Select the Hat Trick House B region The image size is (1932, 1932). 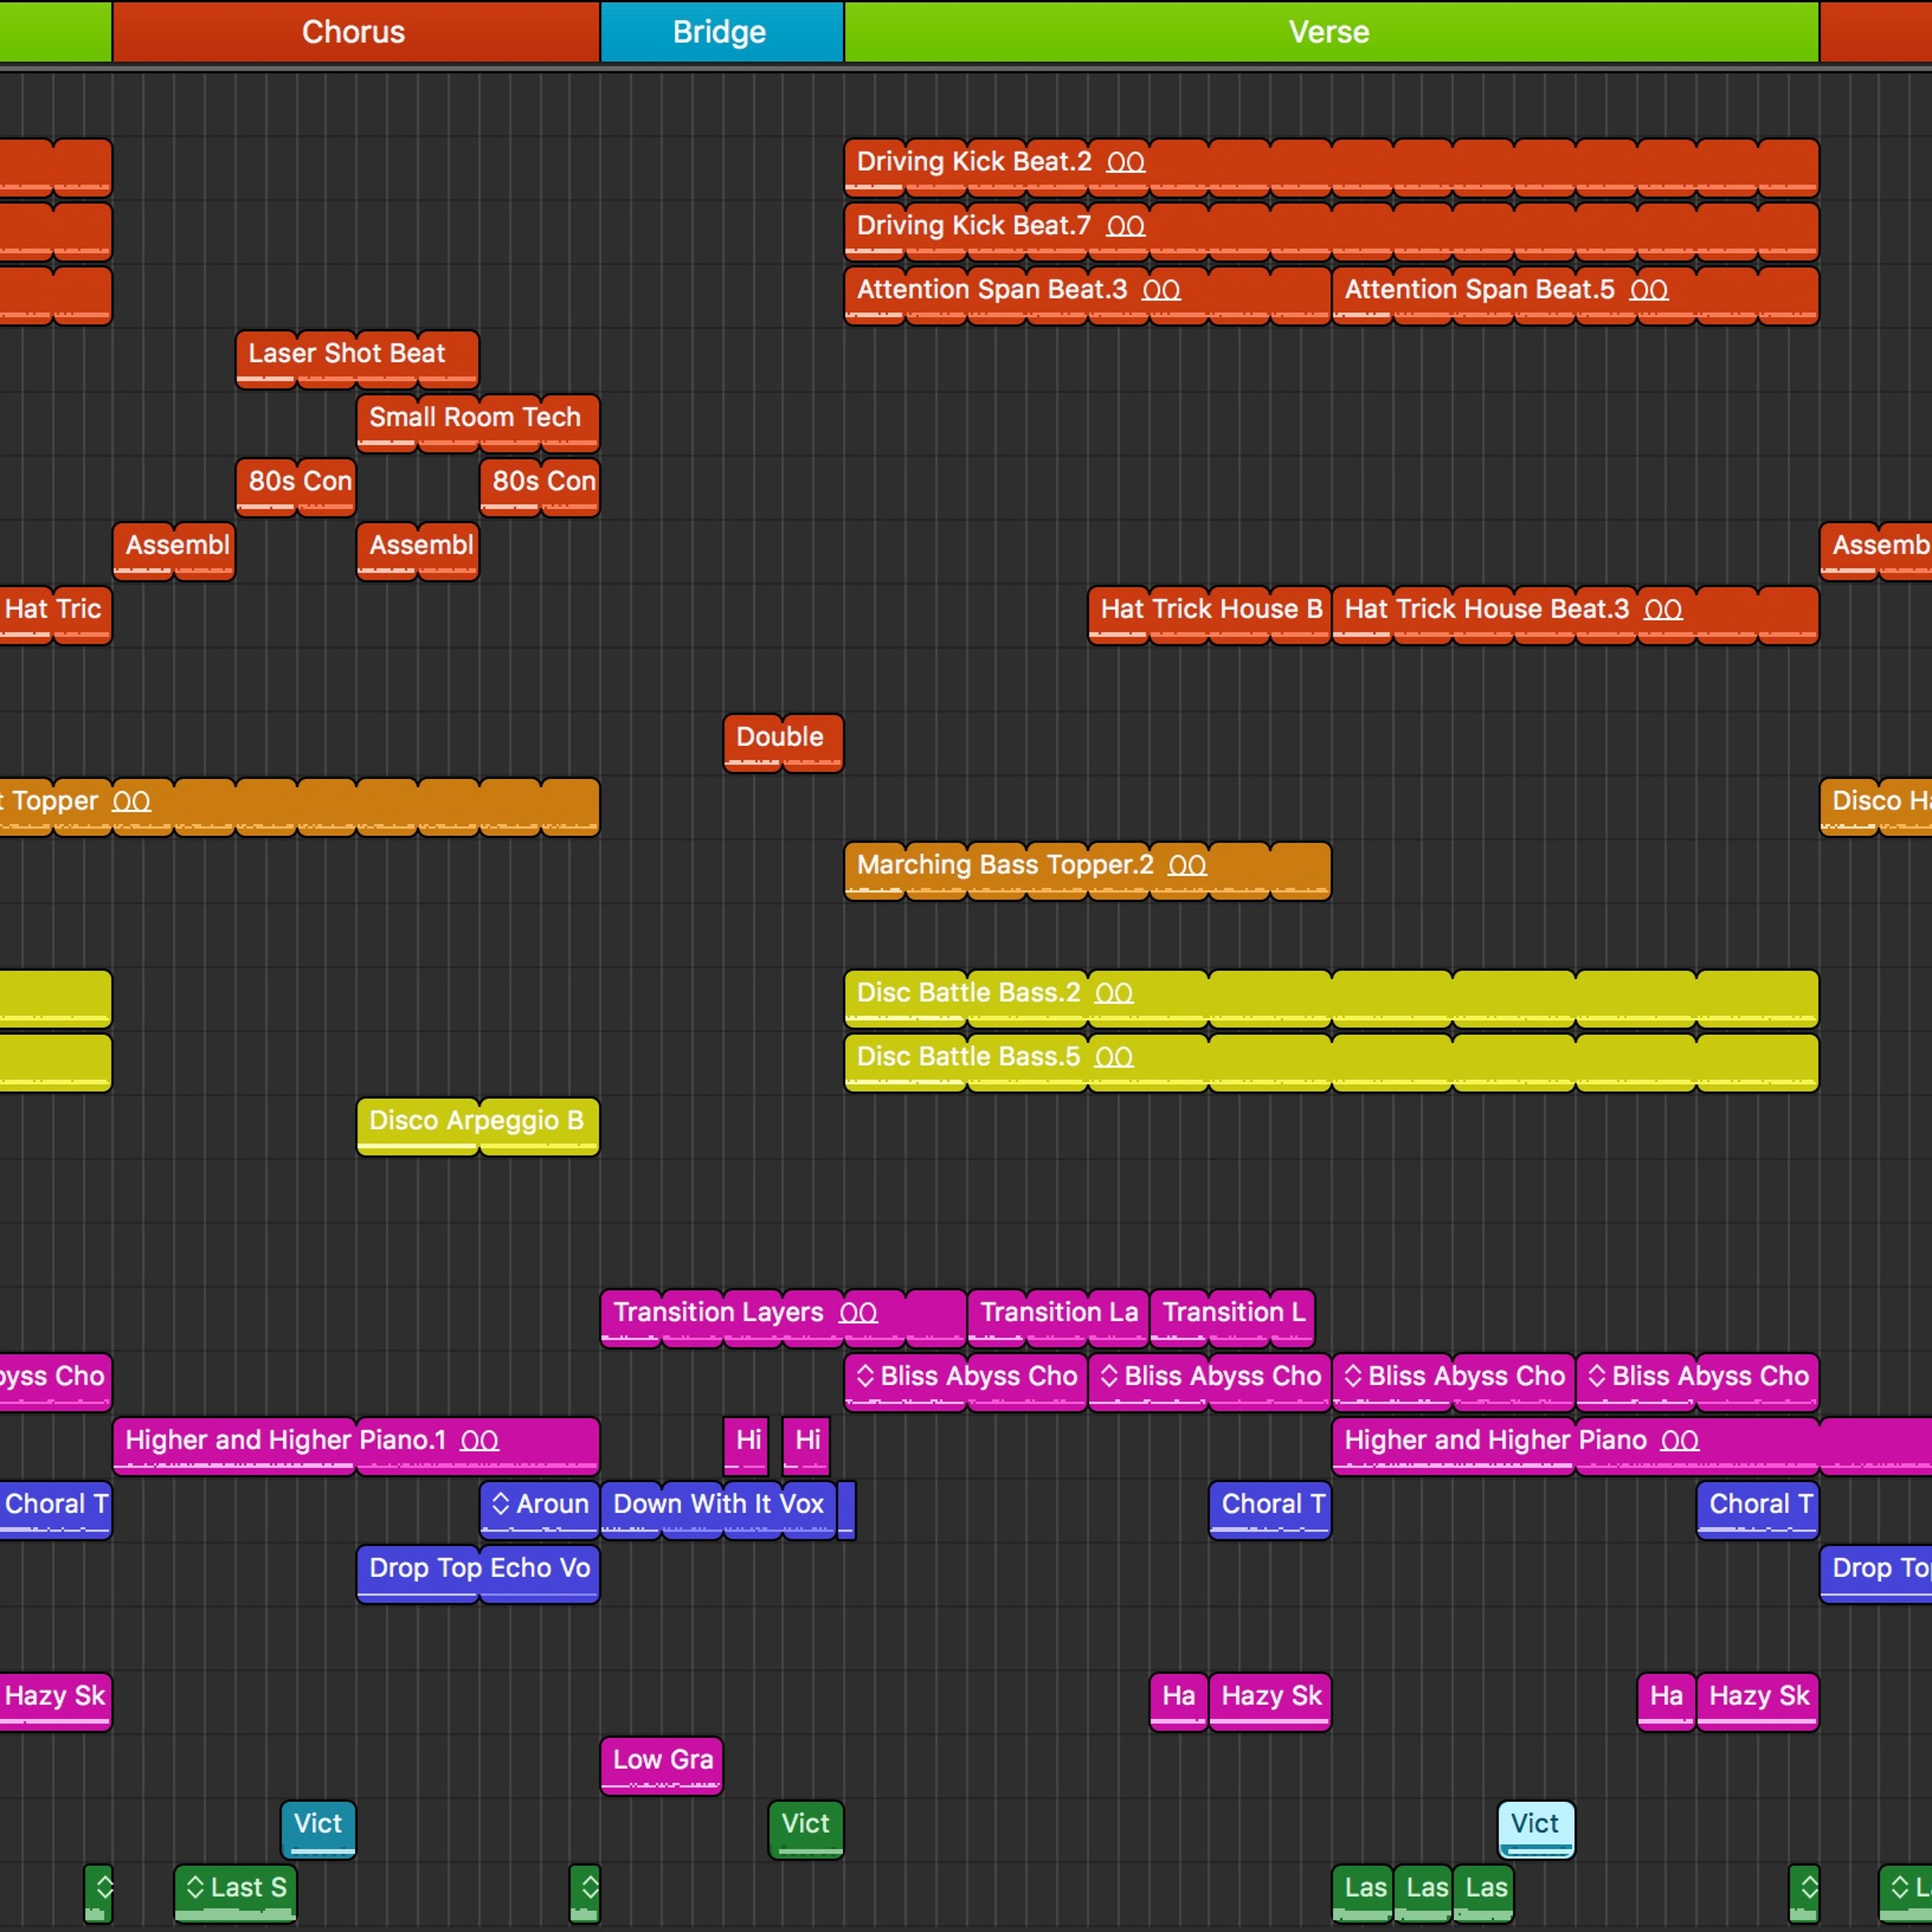pos(1209,615)
